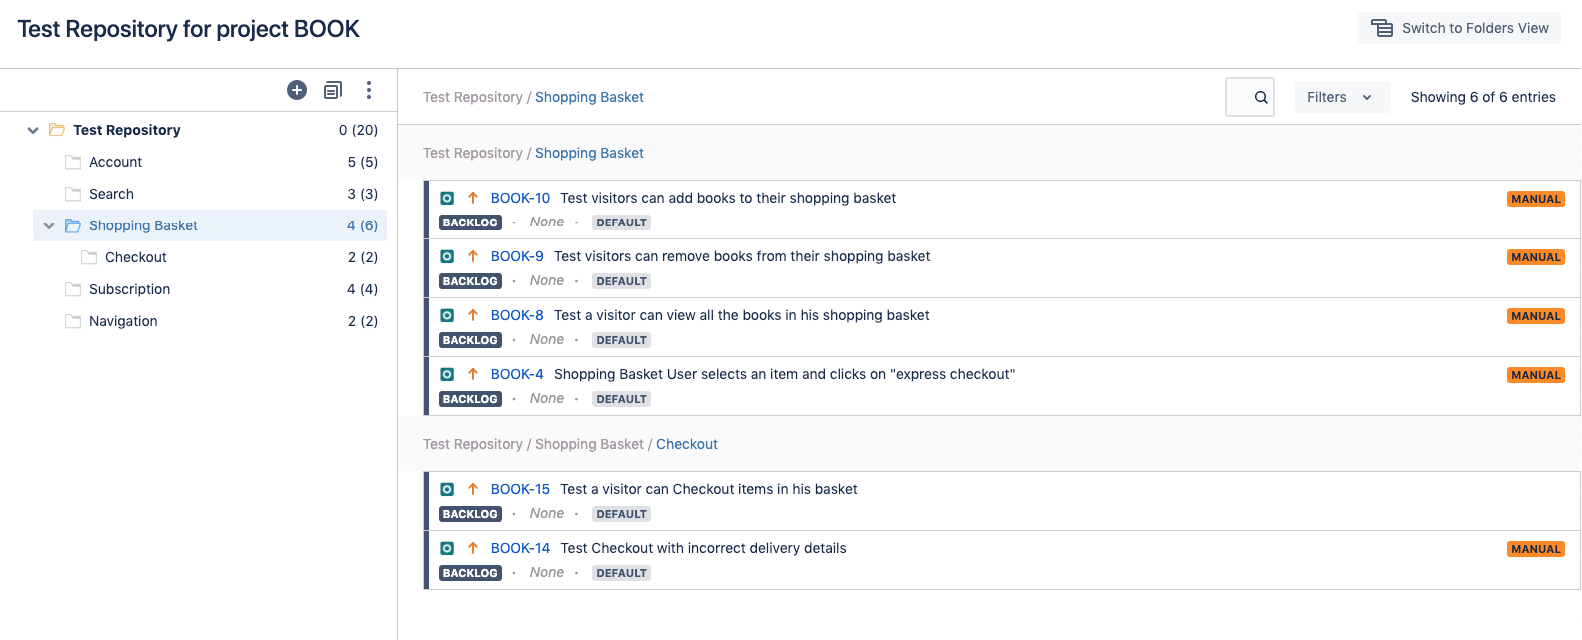Click the Account folder icon in tree
The image size is (1582, 640).
[73, 162]
